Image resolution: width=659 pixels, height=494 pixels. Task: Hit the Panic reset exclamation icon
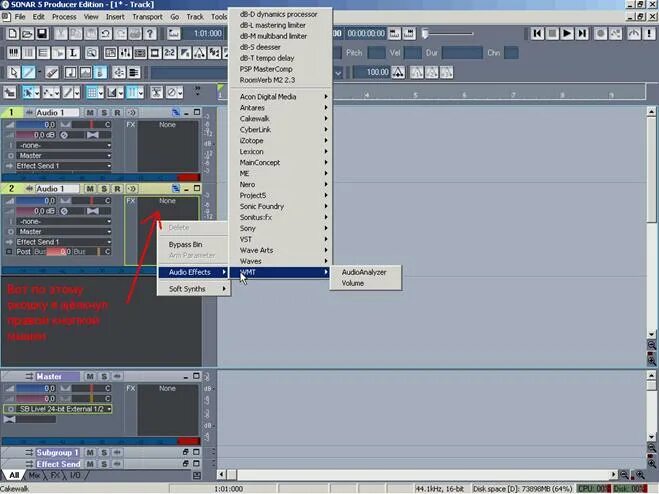(x=649, y=34)
